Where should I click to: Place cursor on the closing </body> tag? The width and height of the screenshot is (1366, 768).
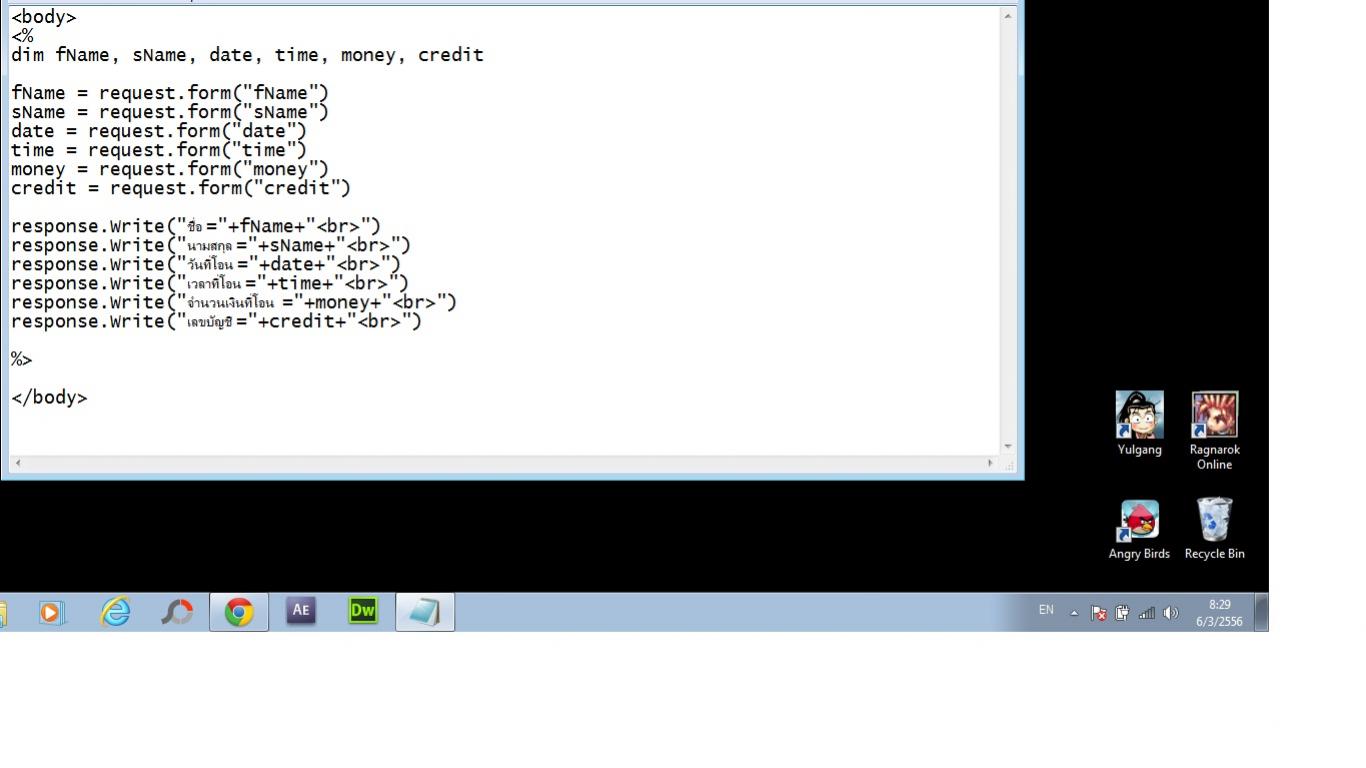click(49, 397)
